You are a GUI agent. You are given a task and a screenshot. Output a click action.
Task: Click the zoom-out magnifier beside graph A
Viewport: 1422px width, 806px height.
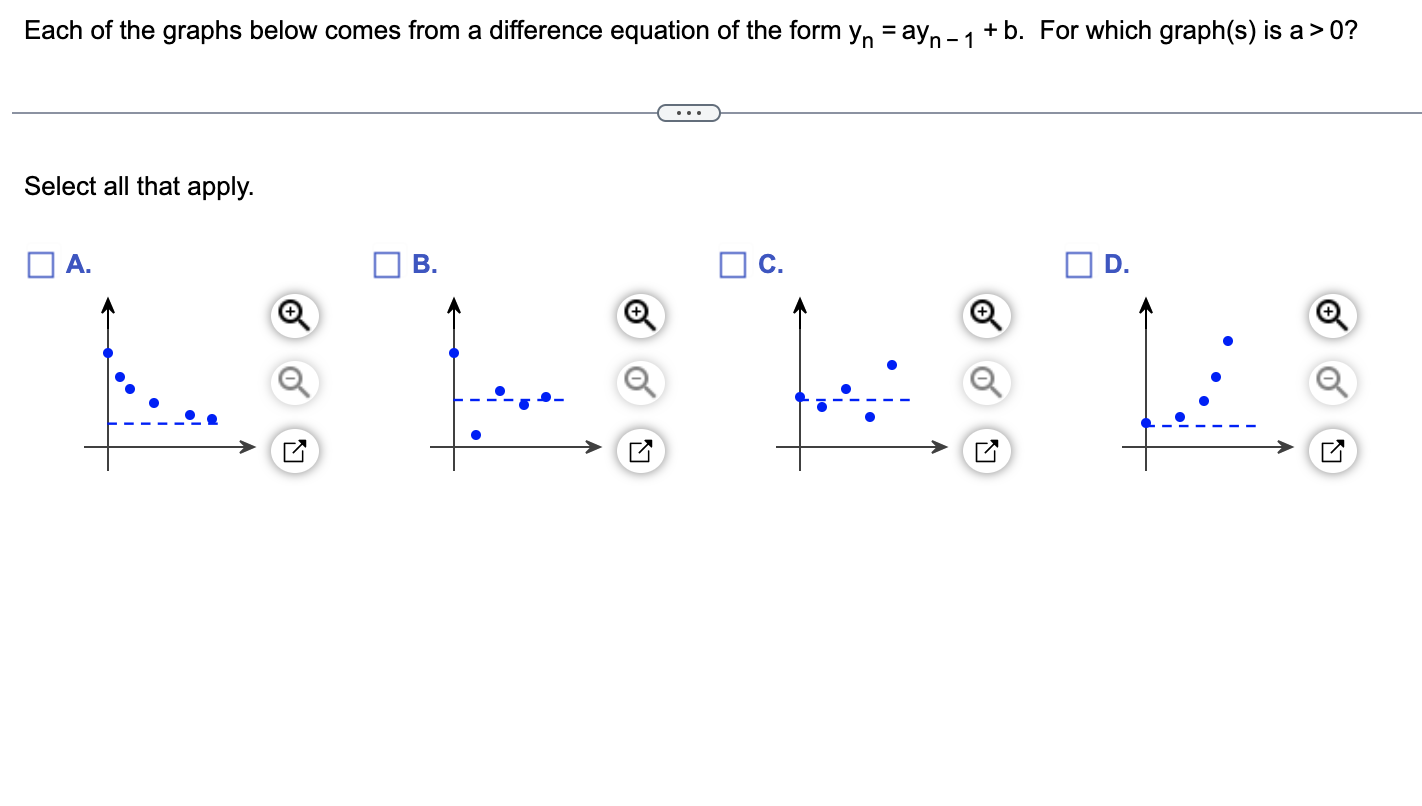[x=294, y=382]
